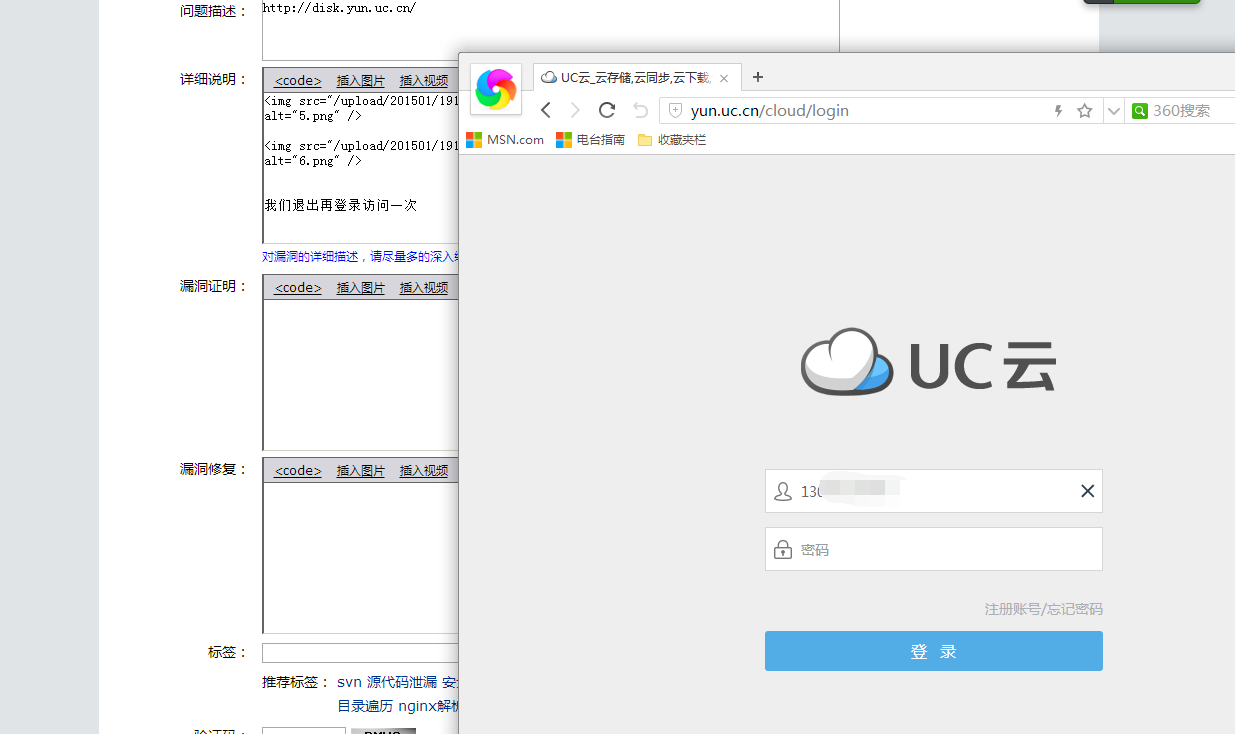Click the 360 browser logo
1235x734 pixels.
click(x=496, y=89)
